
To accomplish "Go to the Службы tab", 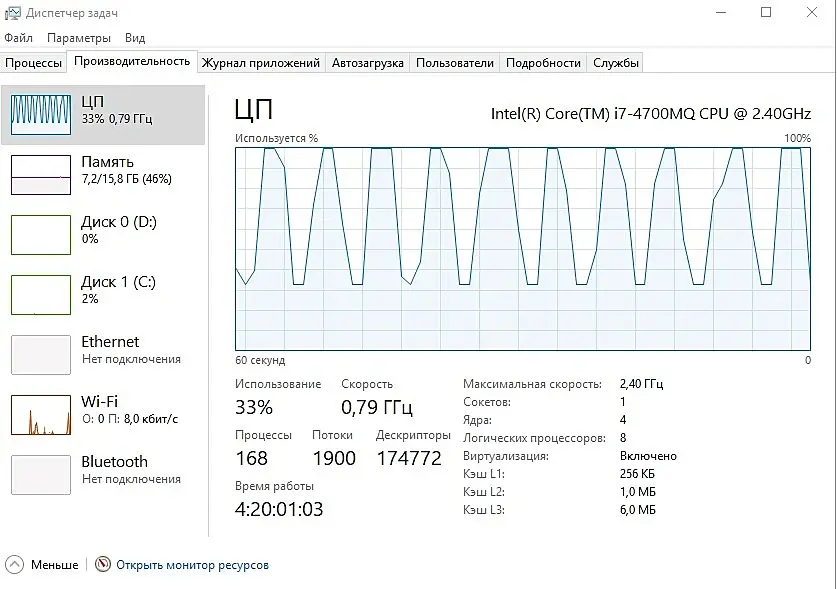I will [x=615, y=63].
